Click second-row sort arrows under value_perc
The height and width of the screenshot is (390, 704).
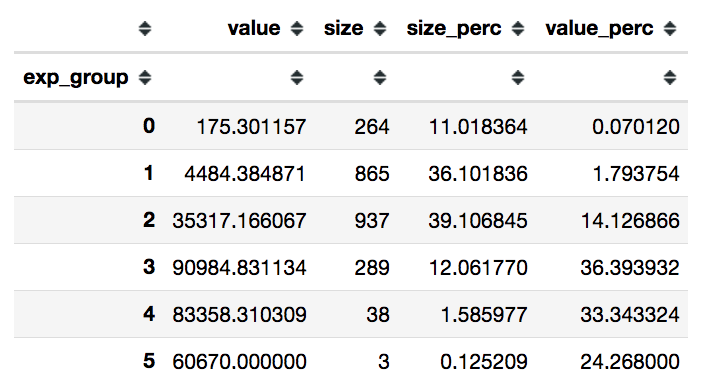[x=670, y=78]
